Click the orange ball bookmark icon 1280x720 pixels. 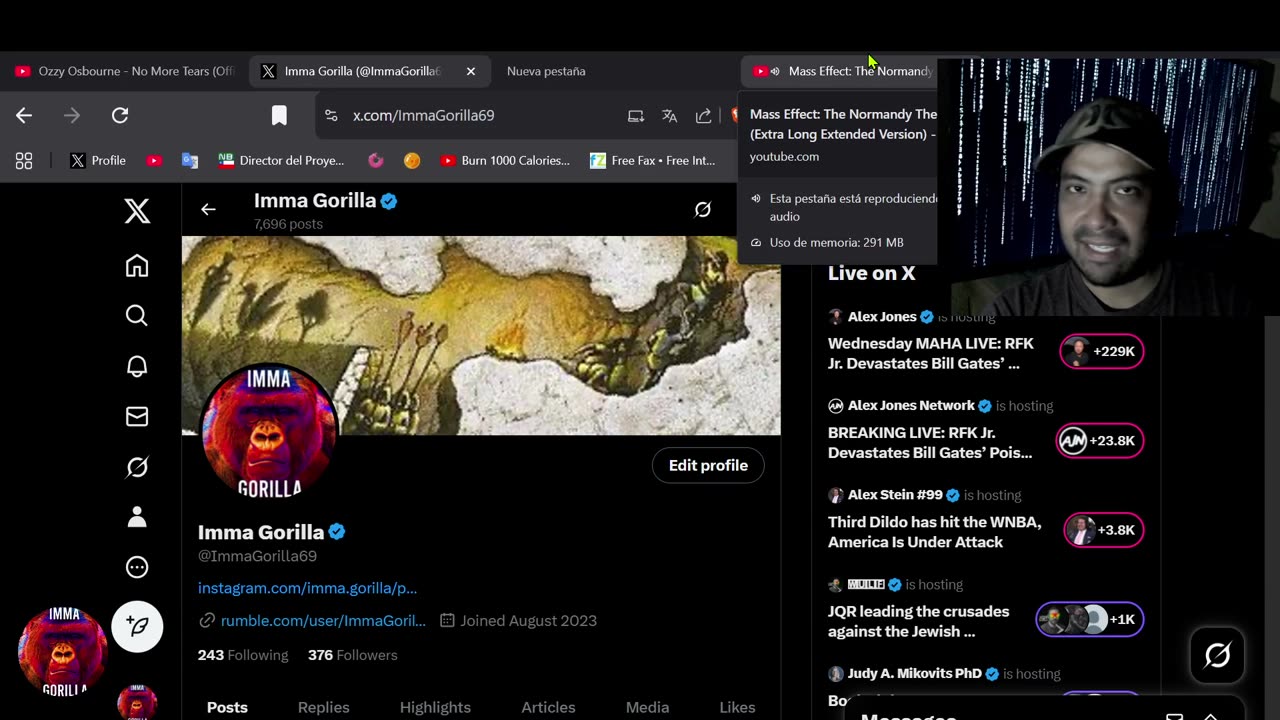412,160
